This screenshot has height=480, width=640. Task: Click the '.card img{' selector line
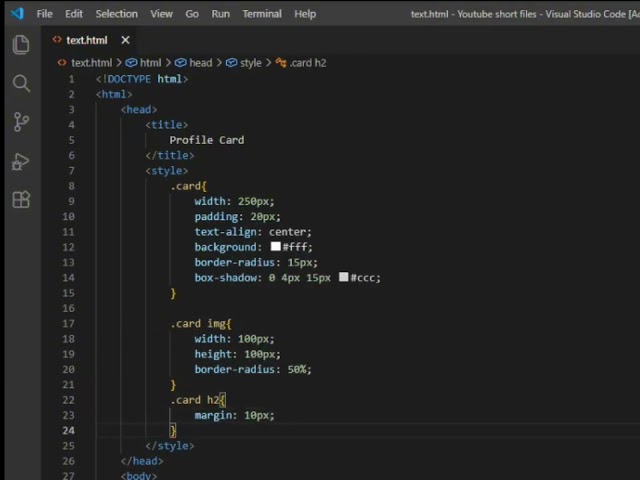(x=201, y=324)
